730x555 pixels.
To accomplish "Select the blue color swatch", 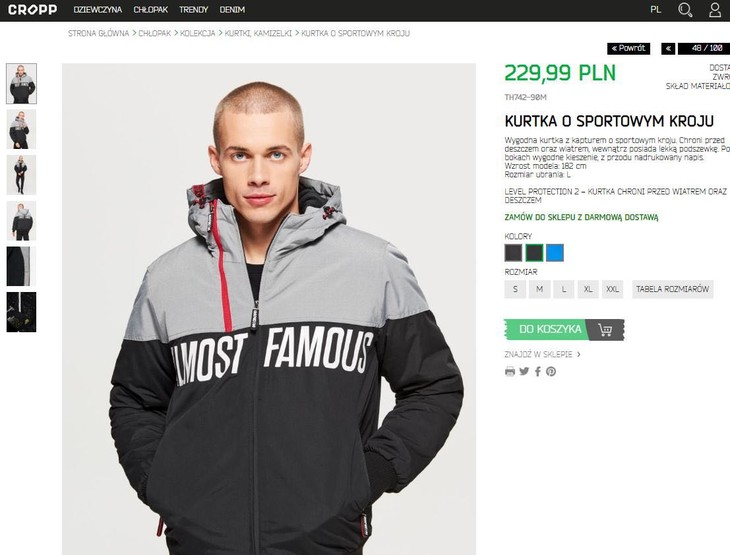I will coord(555,253).
